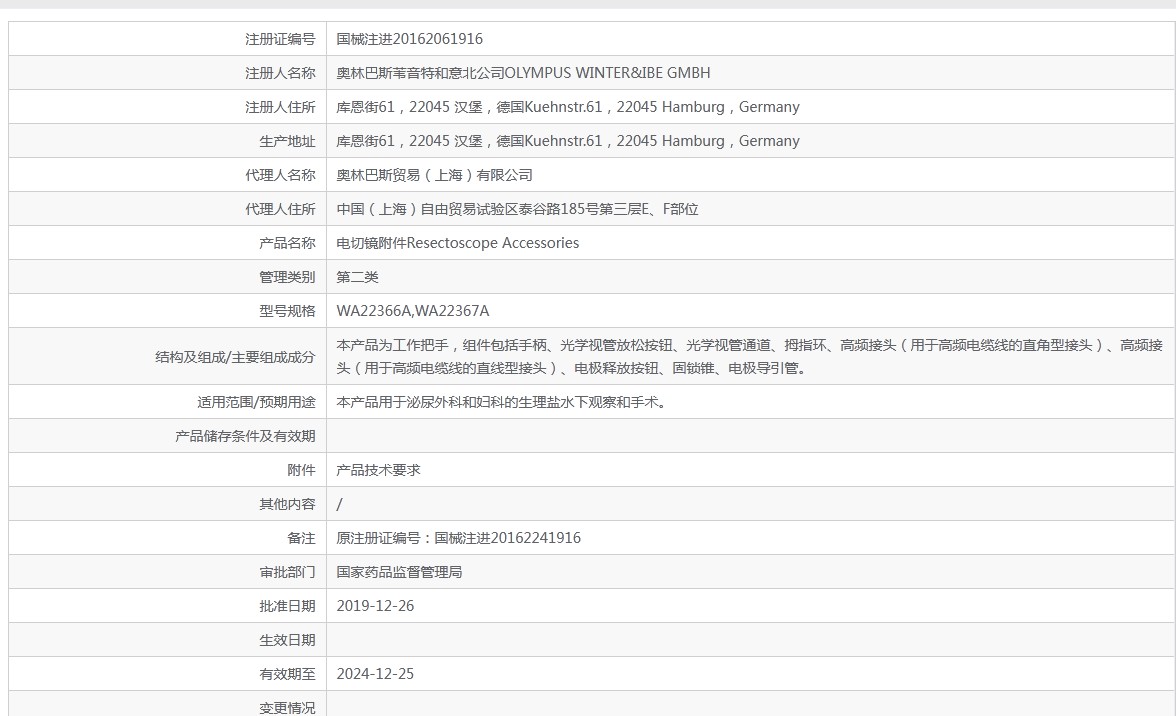Image resolution: width=1176 pixels, height=716 pixels.
Task: Click the 生产地址 label
Action: coord(287,141)
